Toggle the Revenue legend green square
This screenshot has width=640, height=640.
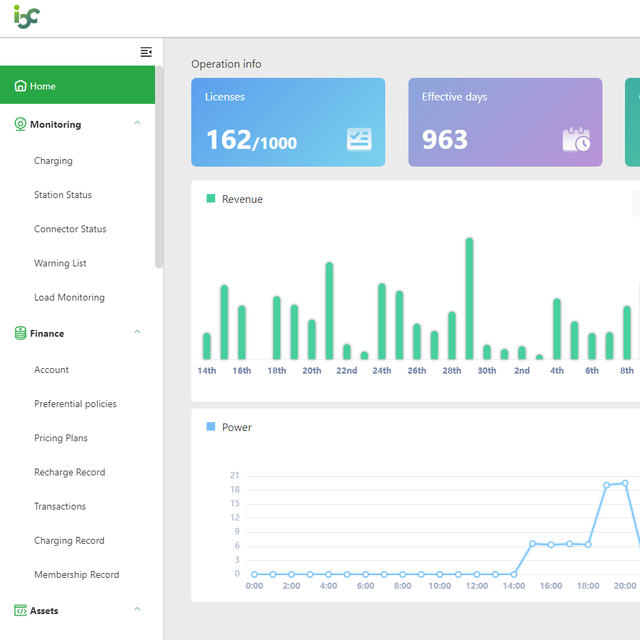coord(211,198)
